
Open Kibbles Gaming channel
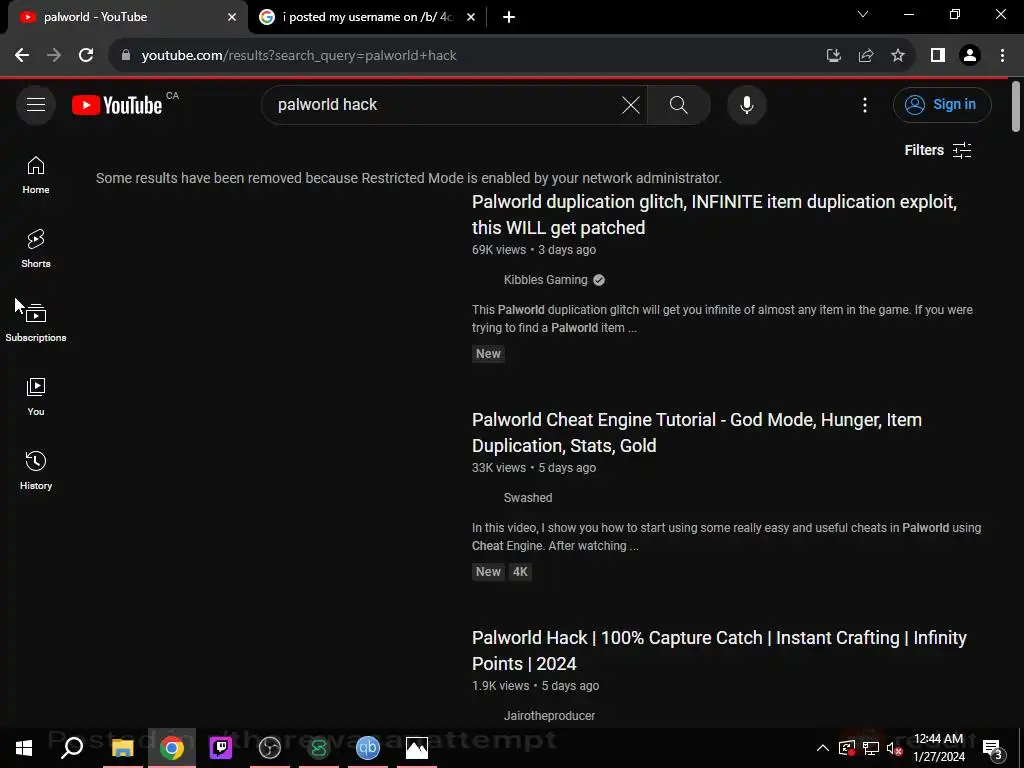(x=545, y=280)
